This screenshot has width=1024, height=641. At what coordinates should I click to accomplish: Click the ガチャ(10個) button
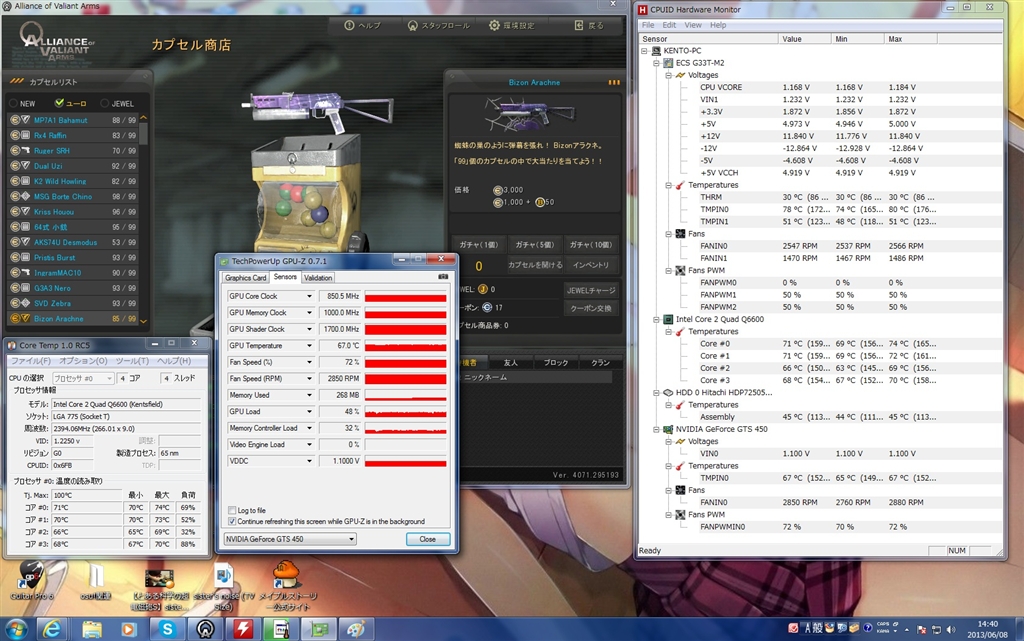point(590,245)
